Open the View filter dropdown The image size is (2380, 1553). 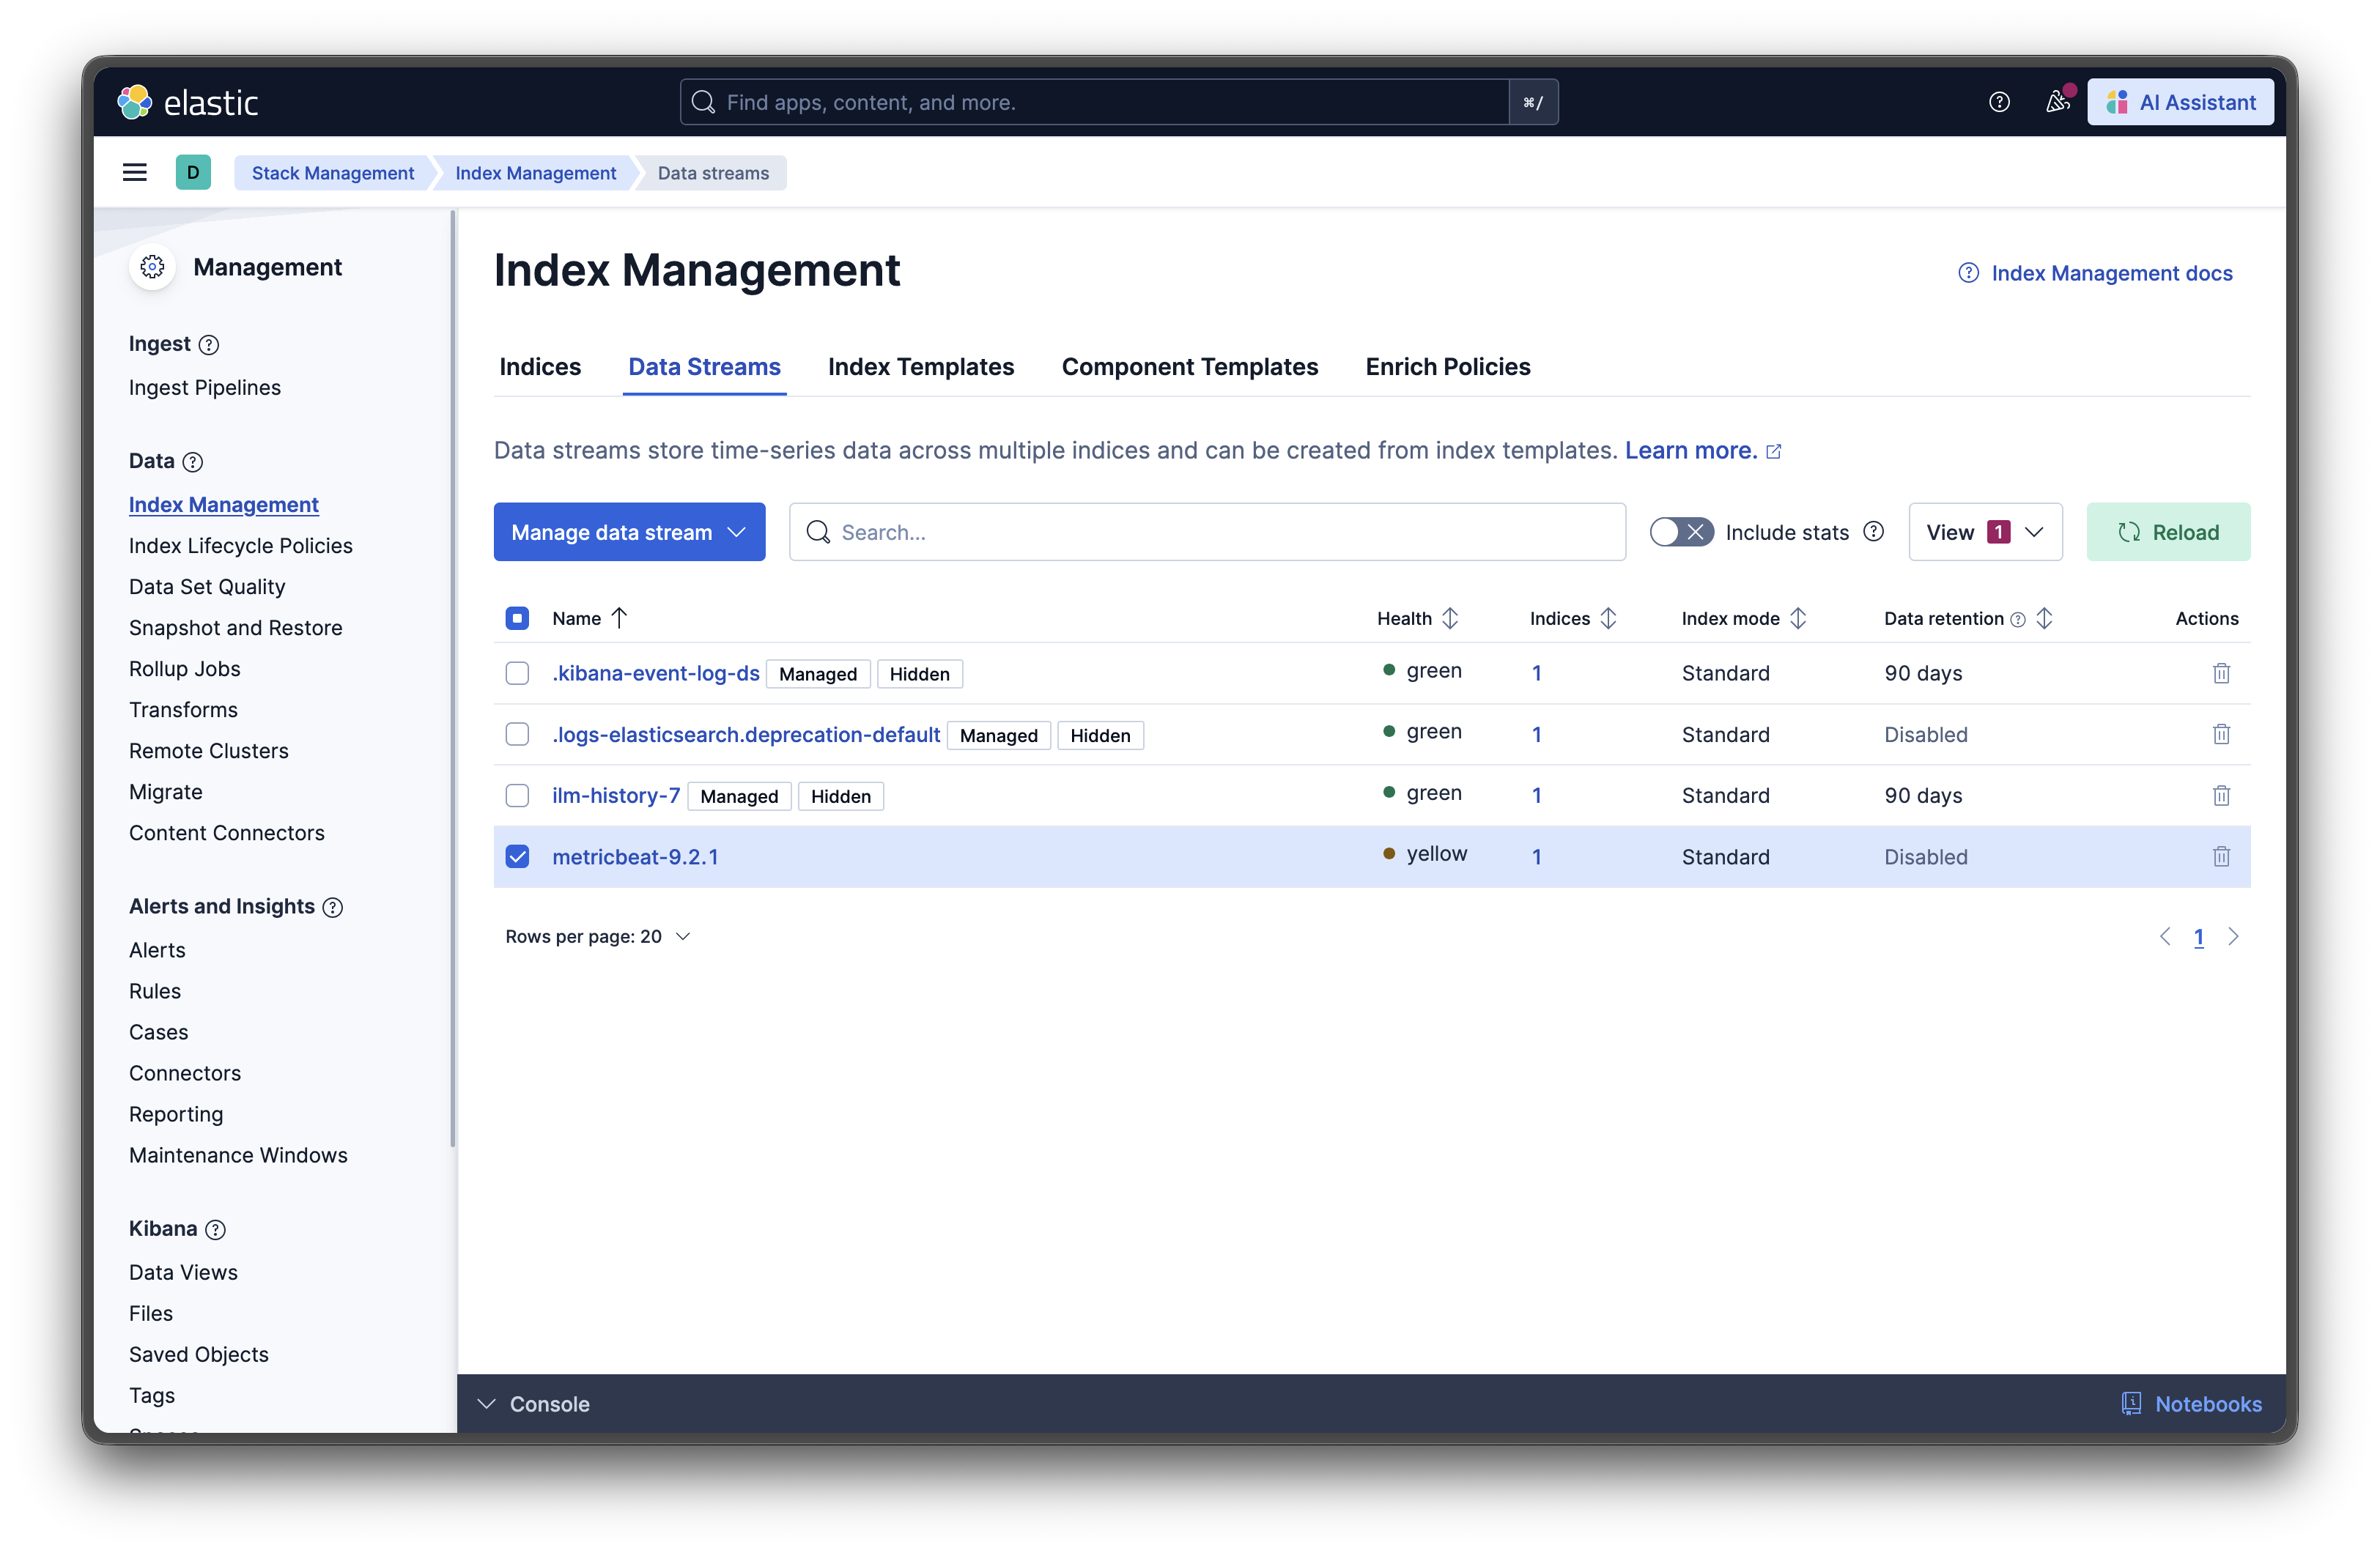1984,531
